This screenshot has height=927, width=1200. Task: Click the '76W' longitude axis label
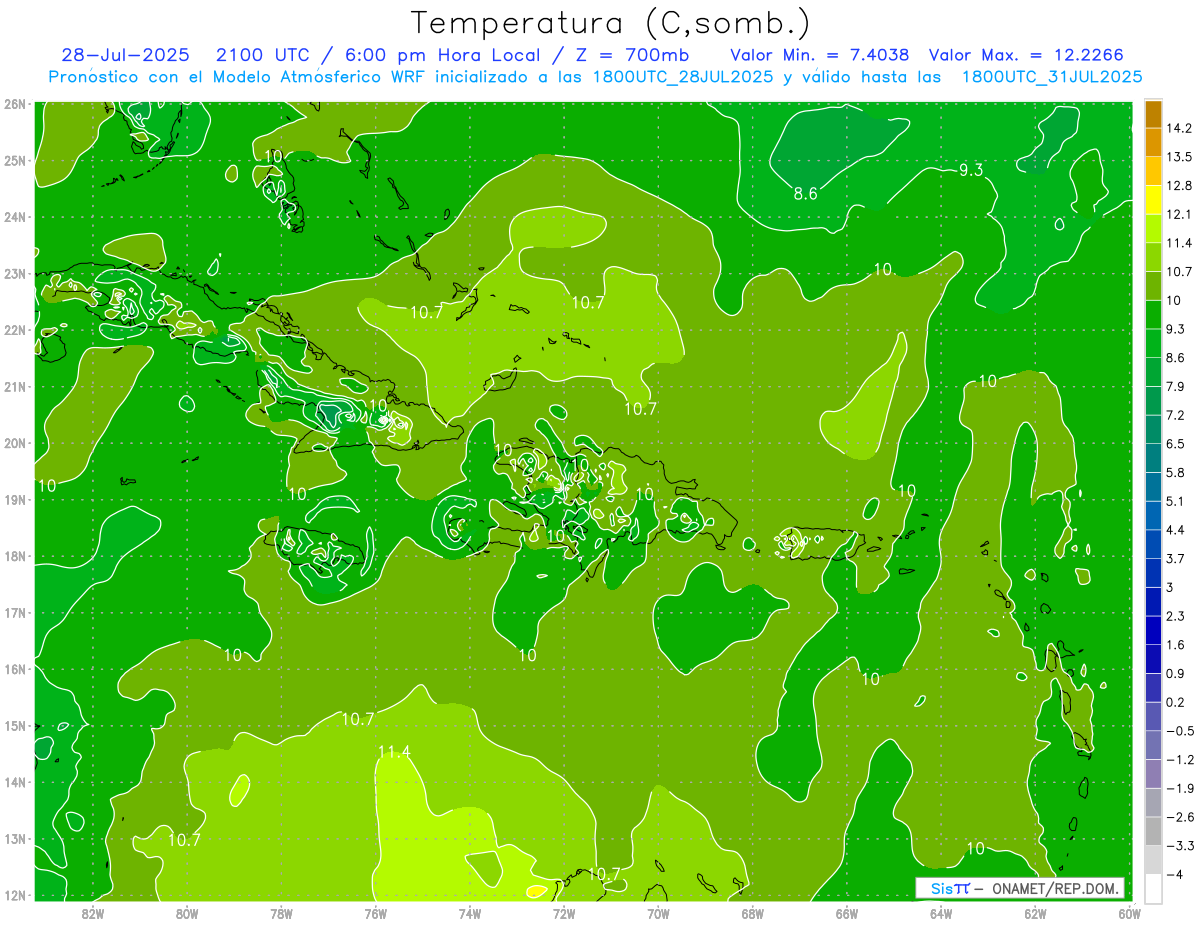pyautogui.click(x=375, y=914)
